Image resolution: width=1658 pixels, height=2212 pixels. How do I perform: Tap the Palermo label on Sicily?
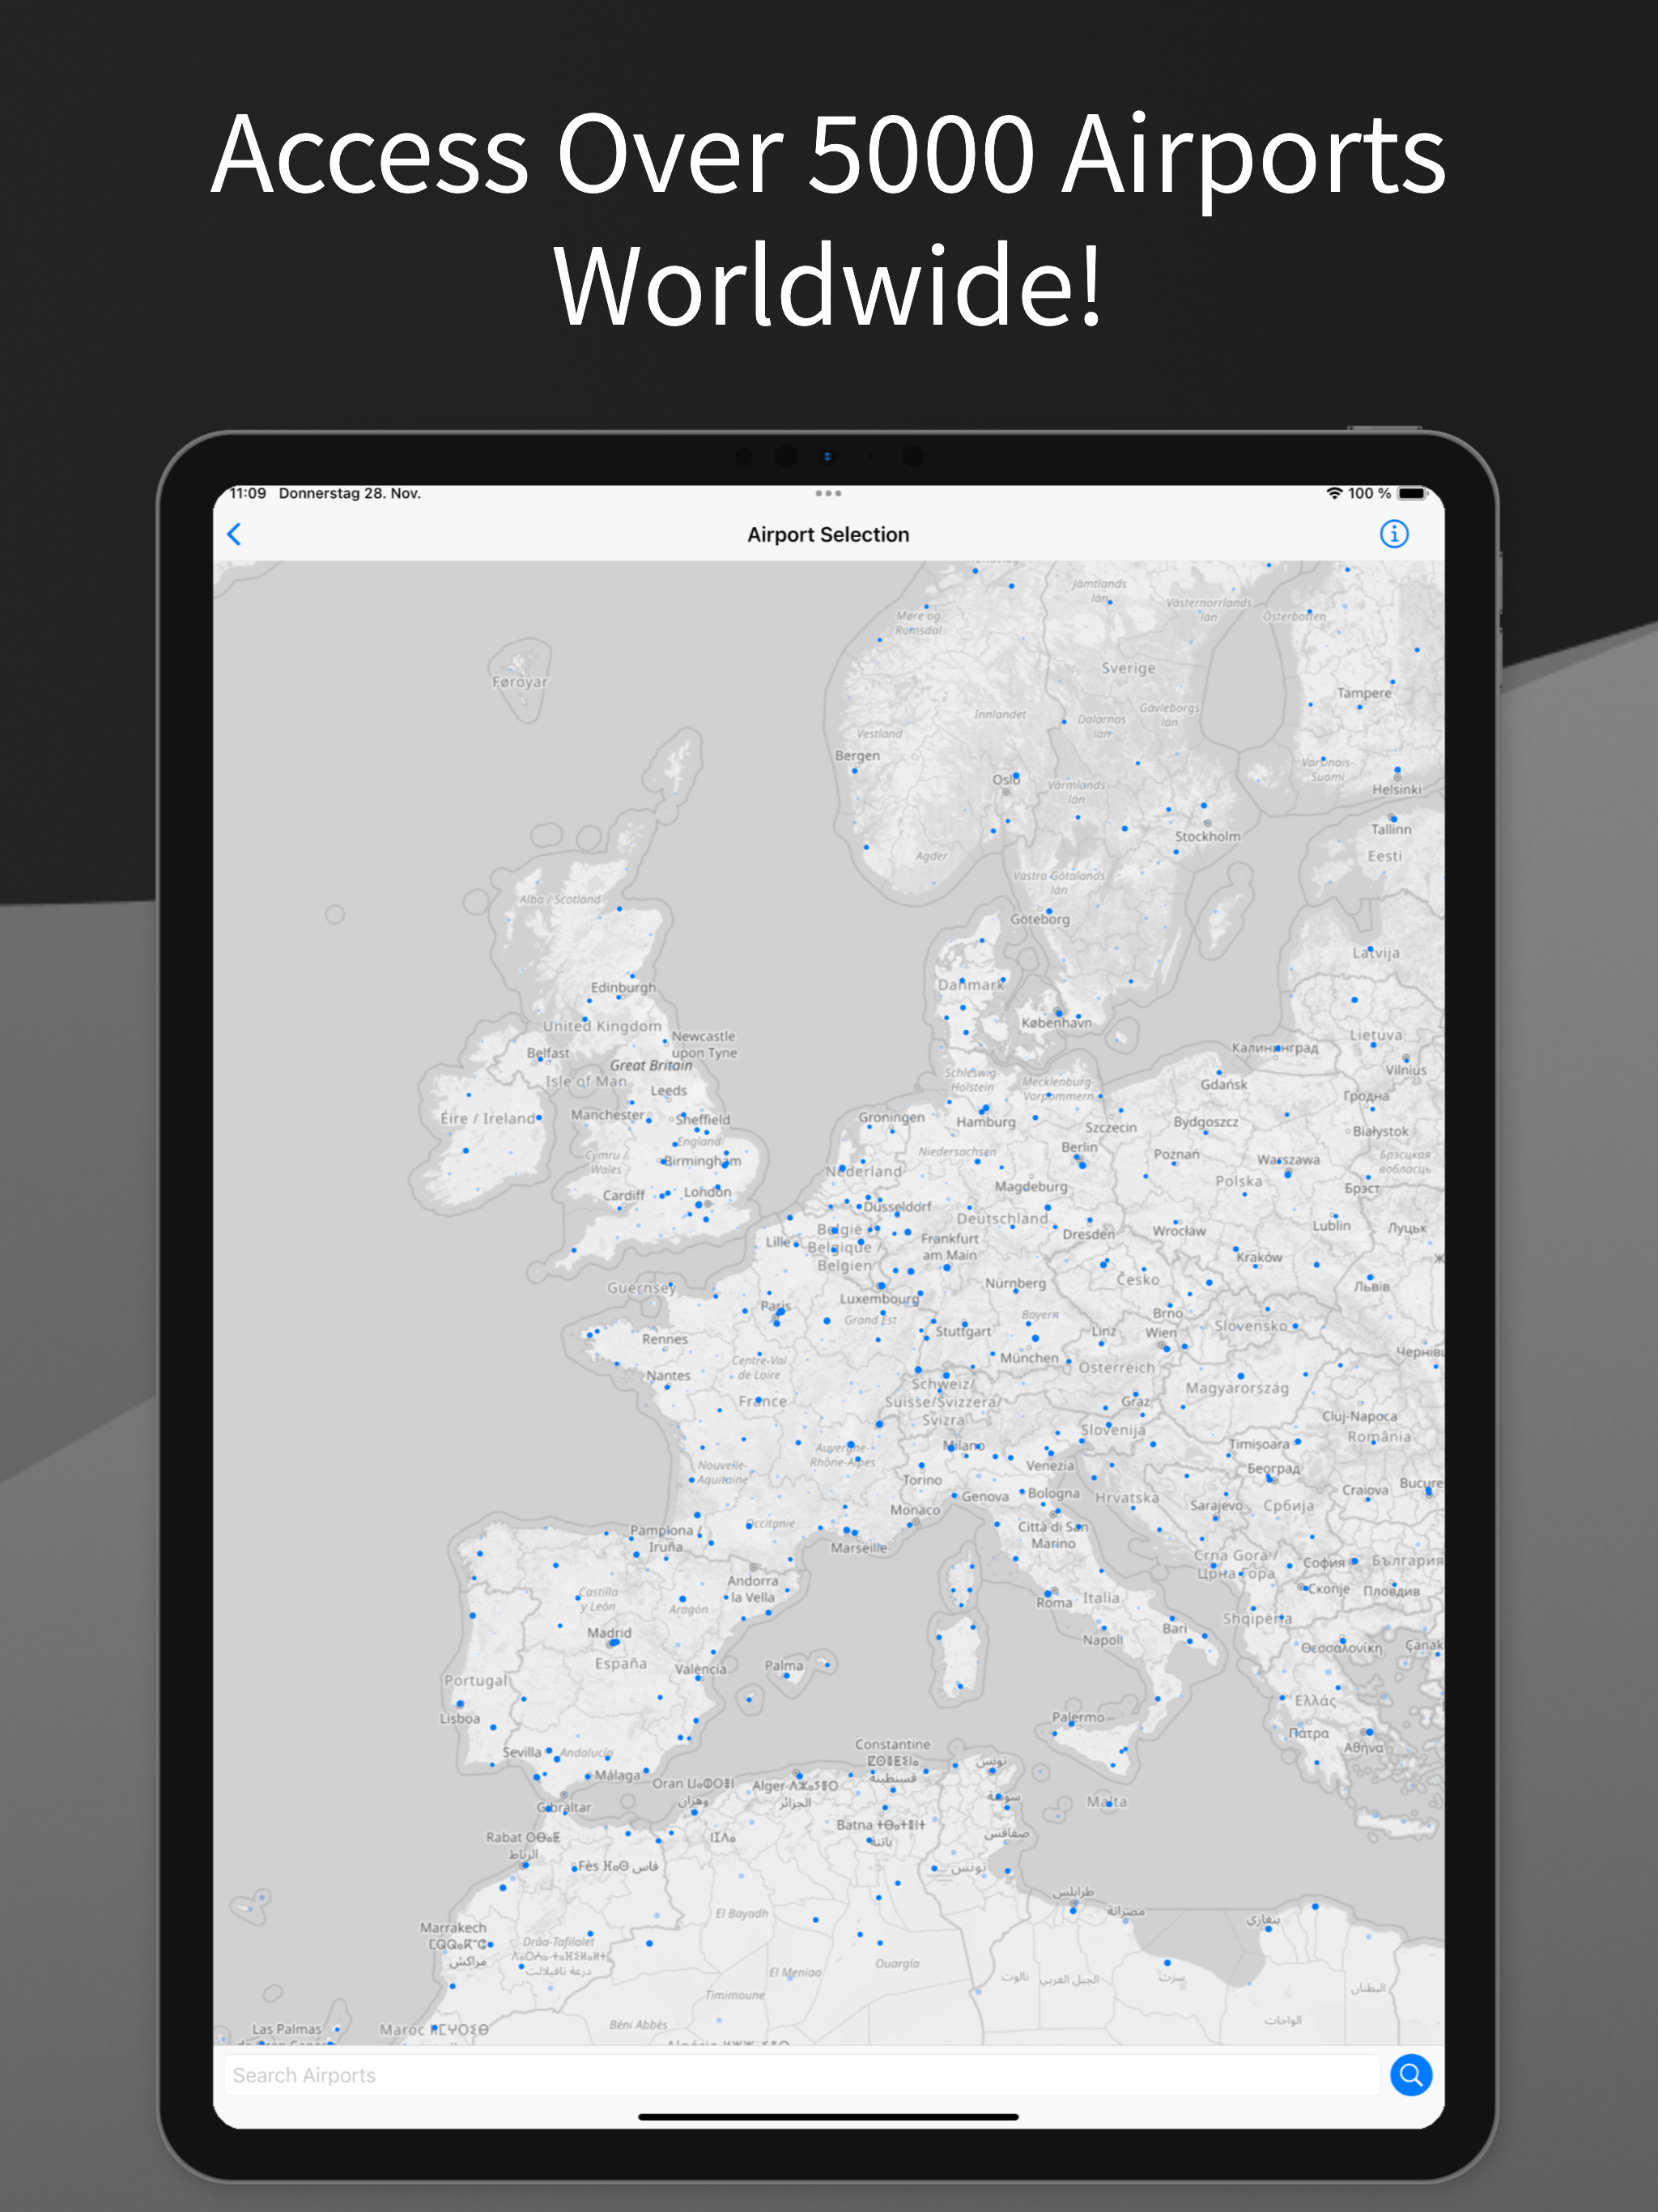pyautogui.click(x=1078, y=1717)
